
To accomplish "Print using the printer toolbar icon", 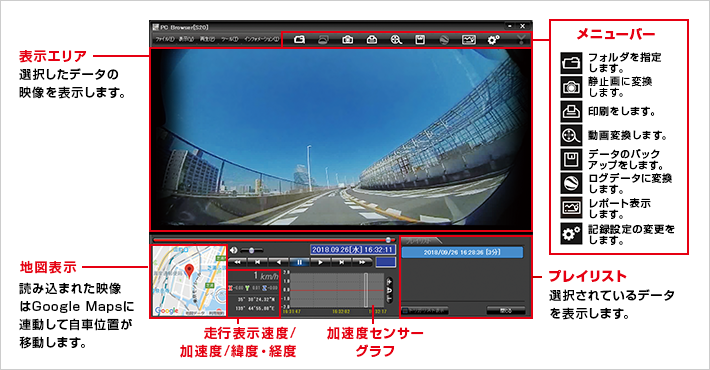I will click(x=372, y=40).
